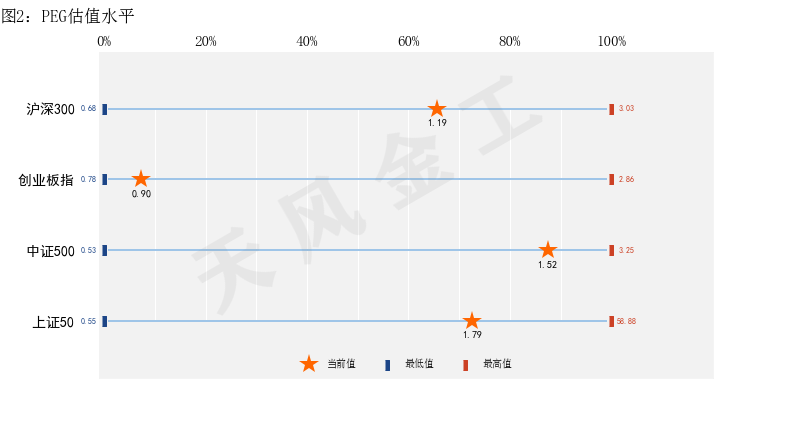Click the 3.03 maximum value label

[x=626, y=108]
